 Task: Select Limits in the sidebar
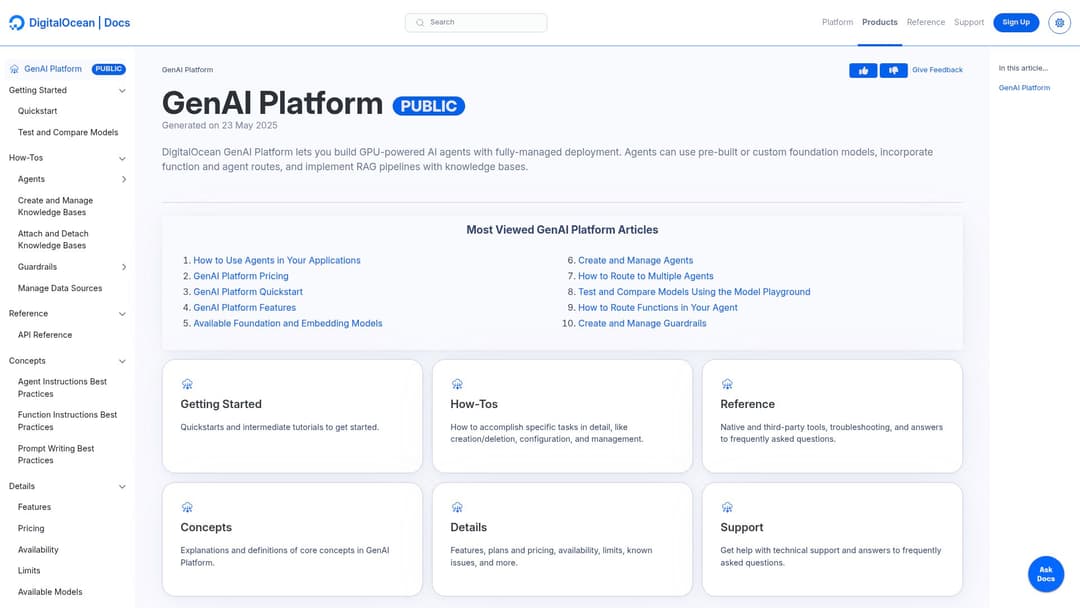tap(29, 570)
